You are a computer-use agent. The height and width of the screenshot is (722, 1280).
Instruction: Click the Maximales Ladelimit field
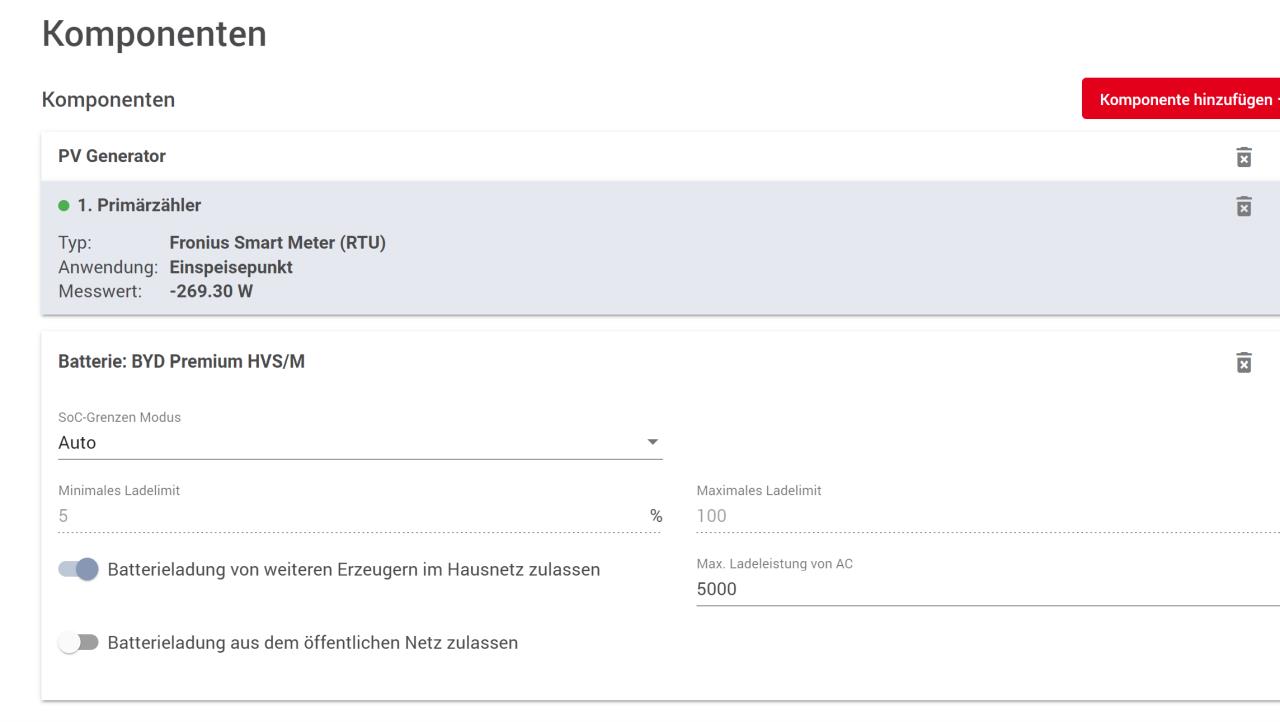coord(988,516)
